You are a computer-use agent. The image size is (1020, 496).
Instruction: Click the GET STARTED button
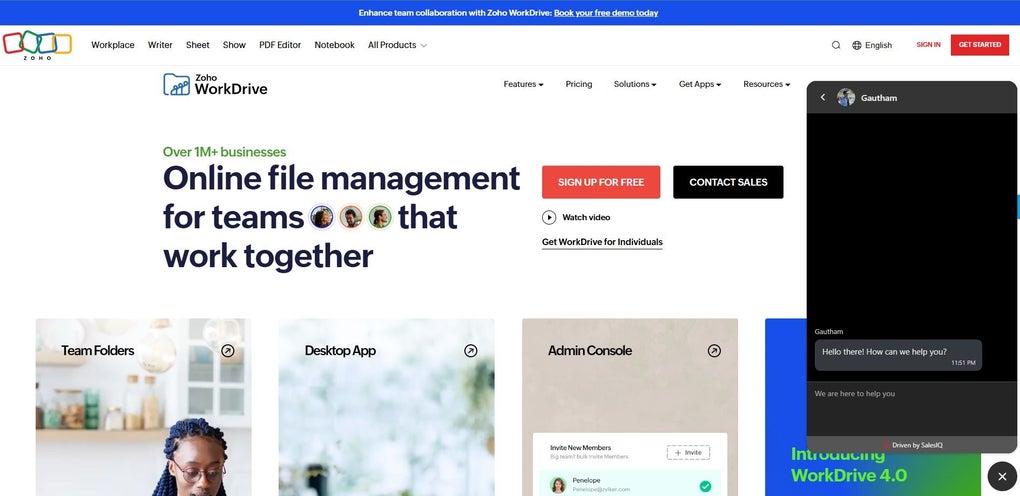click(980, 45)
